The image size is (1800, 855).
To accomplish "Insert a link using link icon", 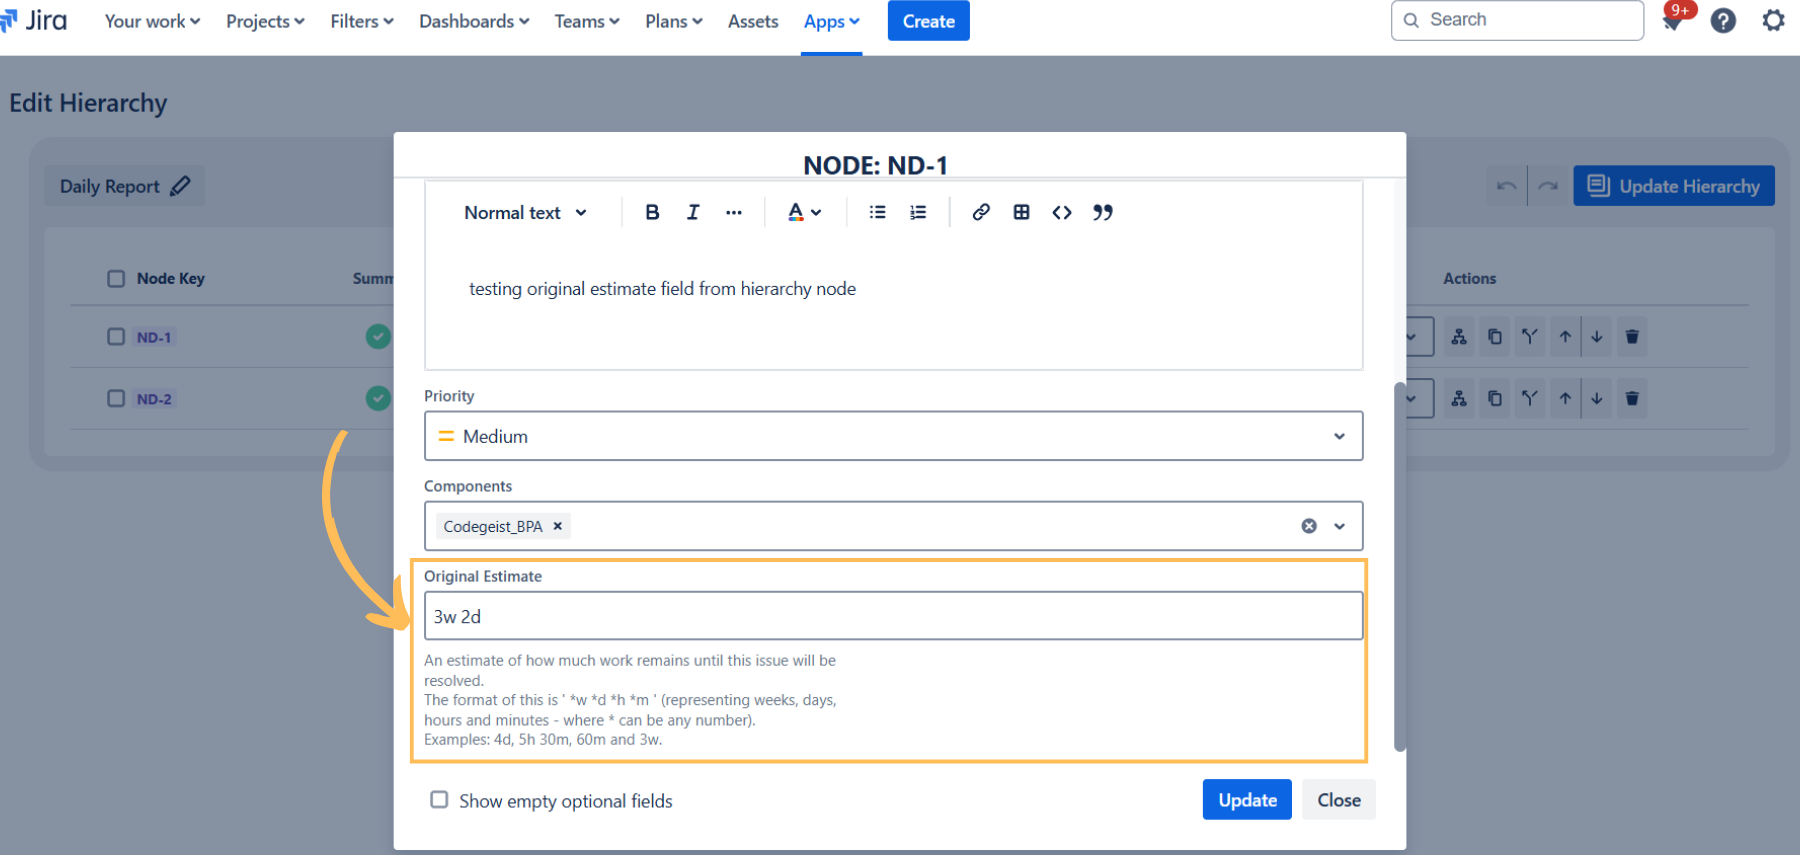I will [x=981, y=212].
